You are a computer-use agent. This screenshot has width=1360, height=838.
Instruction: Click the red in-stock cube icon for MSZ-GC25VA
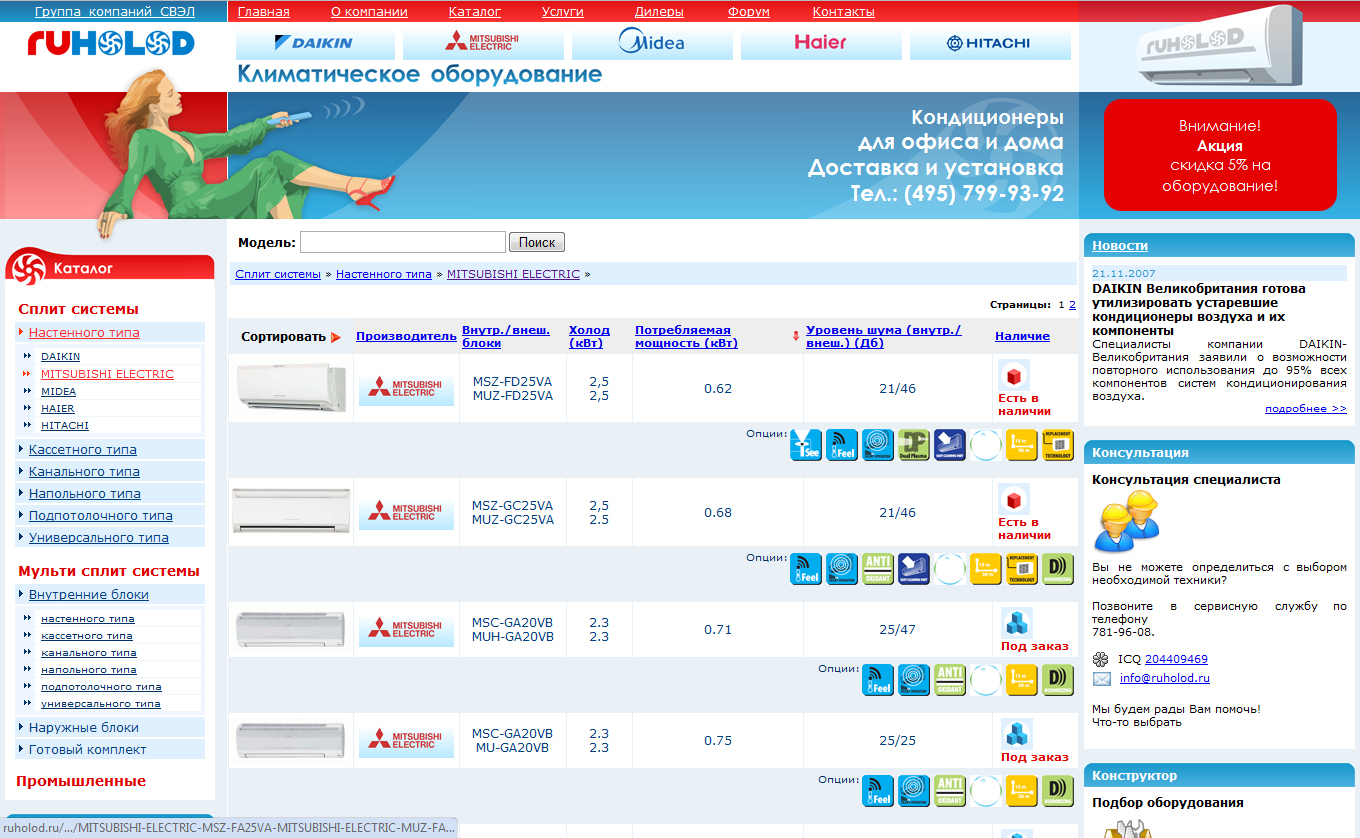1014,500
